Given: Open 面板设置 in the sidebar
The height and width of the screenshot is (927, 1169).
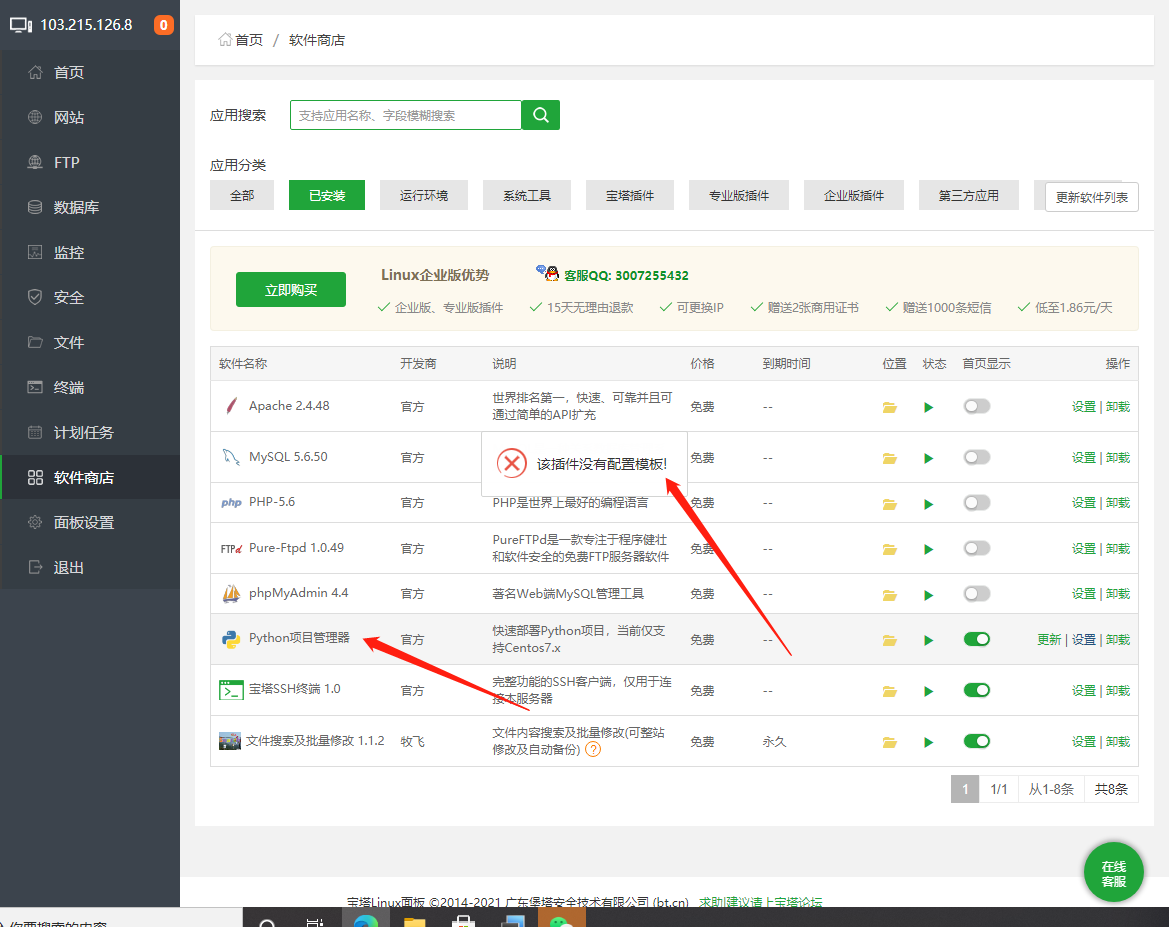Looking at the screenshot, I should pos(90,522).
